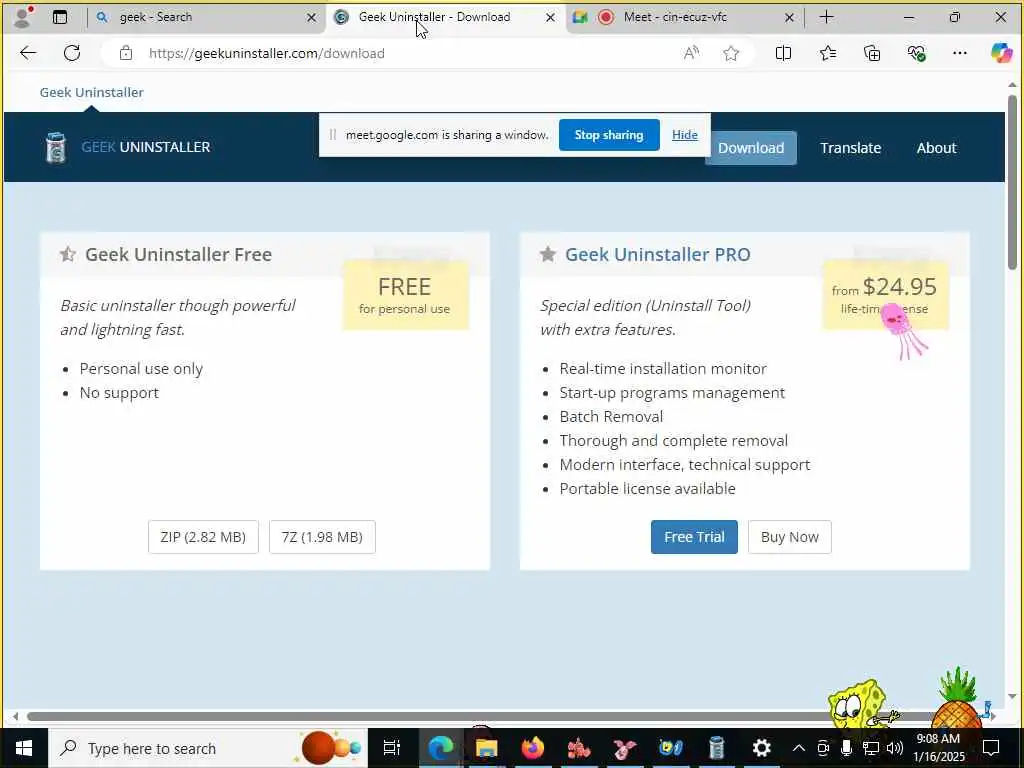The width and height of the screenshot is (1024, 768).
Task: Open split screen view
Action: pyautogui.click(x=783, y=53)
